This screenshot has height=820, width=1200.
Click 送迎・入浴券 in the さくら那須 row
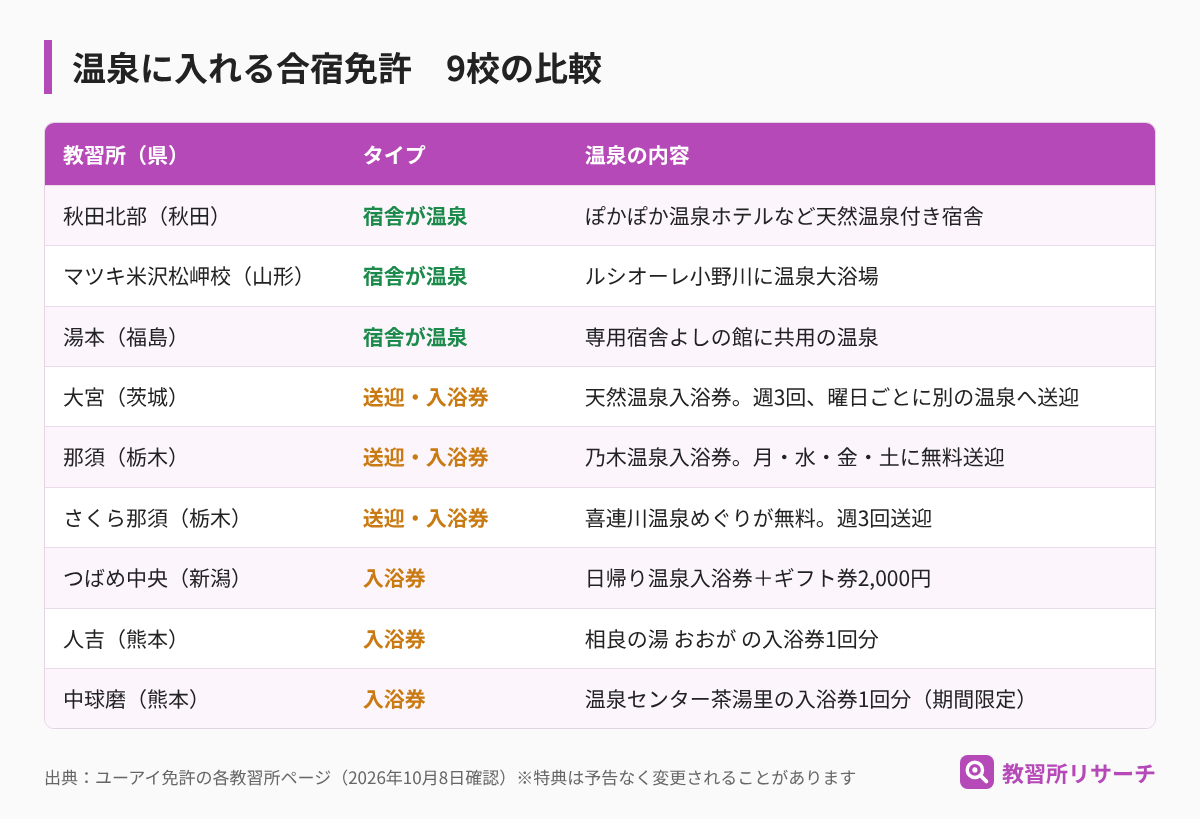click(425, 518)
